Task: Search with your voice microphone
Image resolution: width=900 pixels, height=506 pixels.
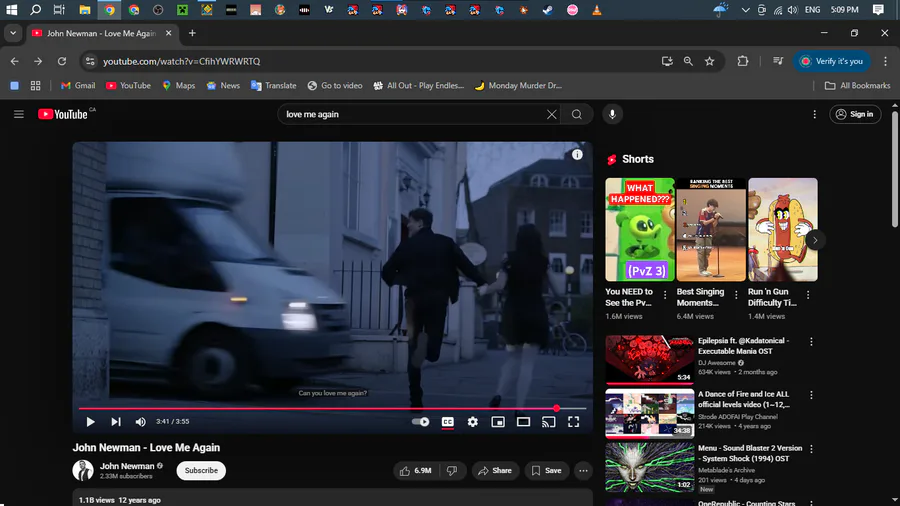Action: [612, 114]
